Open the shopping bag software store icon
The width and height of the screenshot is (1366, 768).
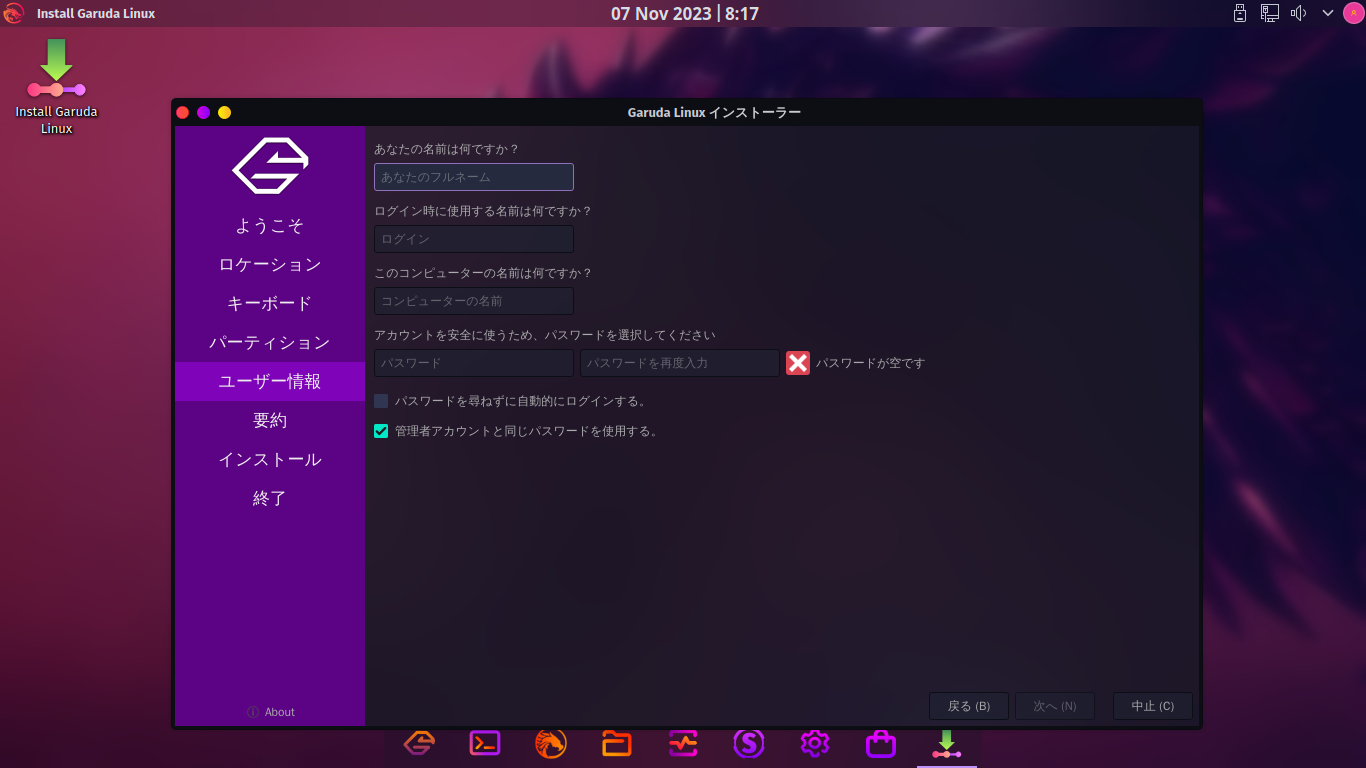point(881,743)
